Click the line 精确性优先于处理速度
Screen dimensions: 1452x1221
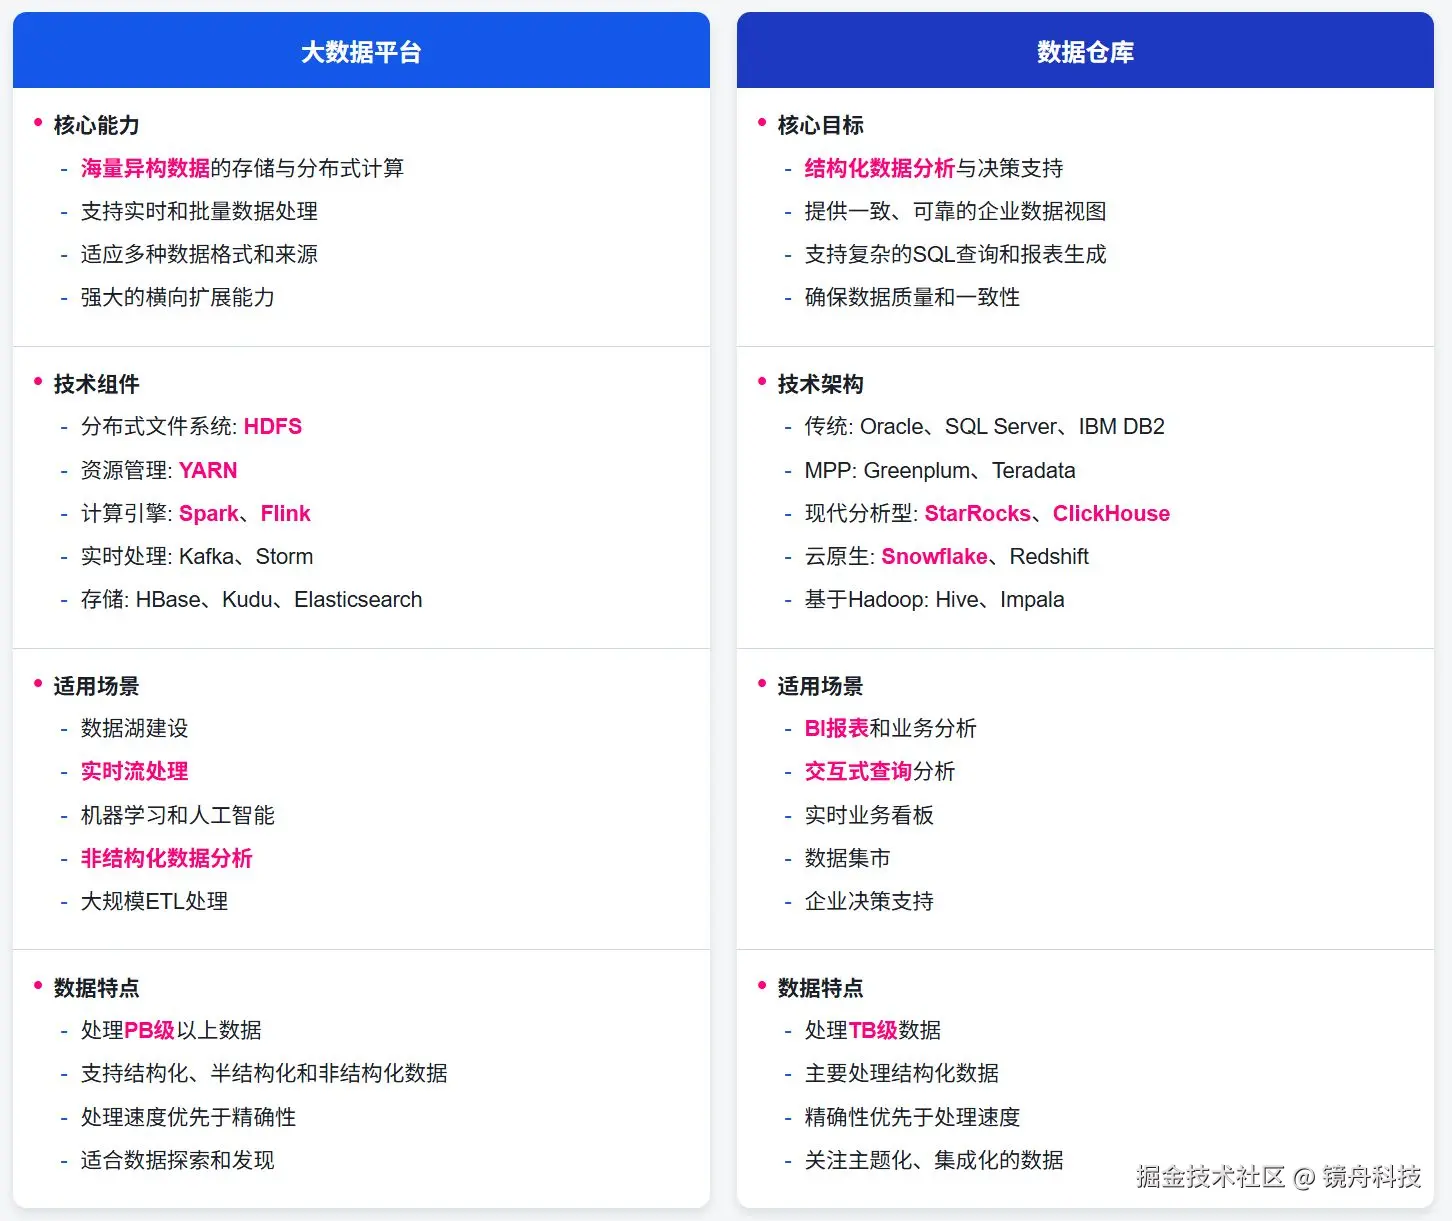(x=912, y=1117)
